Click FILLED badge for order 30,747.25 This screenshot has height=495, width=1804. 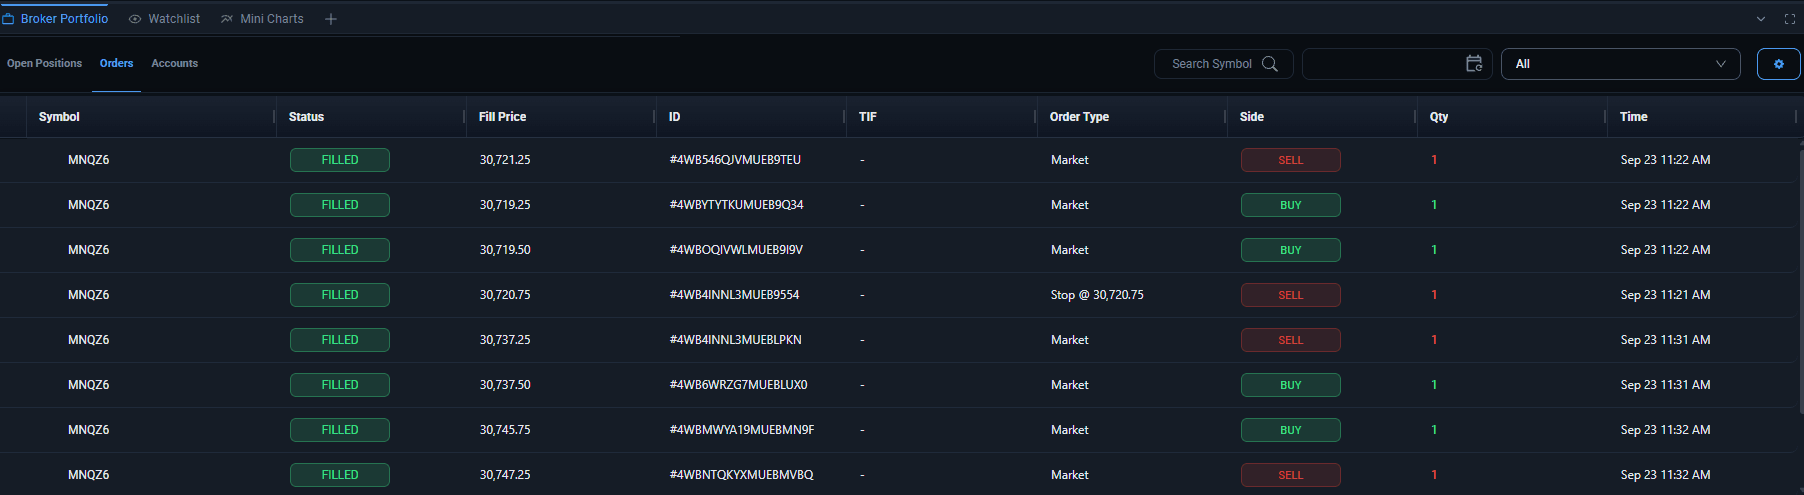pos(340,475)
